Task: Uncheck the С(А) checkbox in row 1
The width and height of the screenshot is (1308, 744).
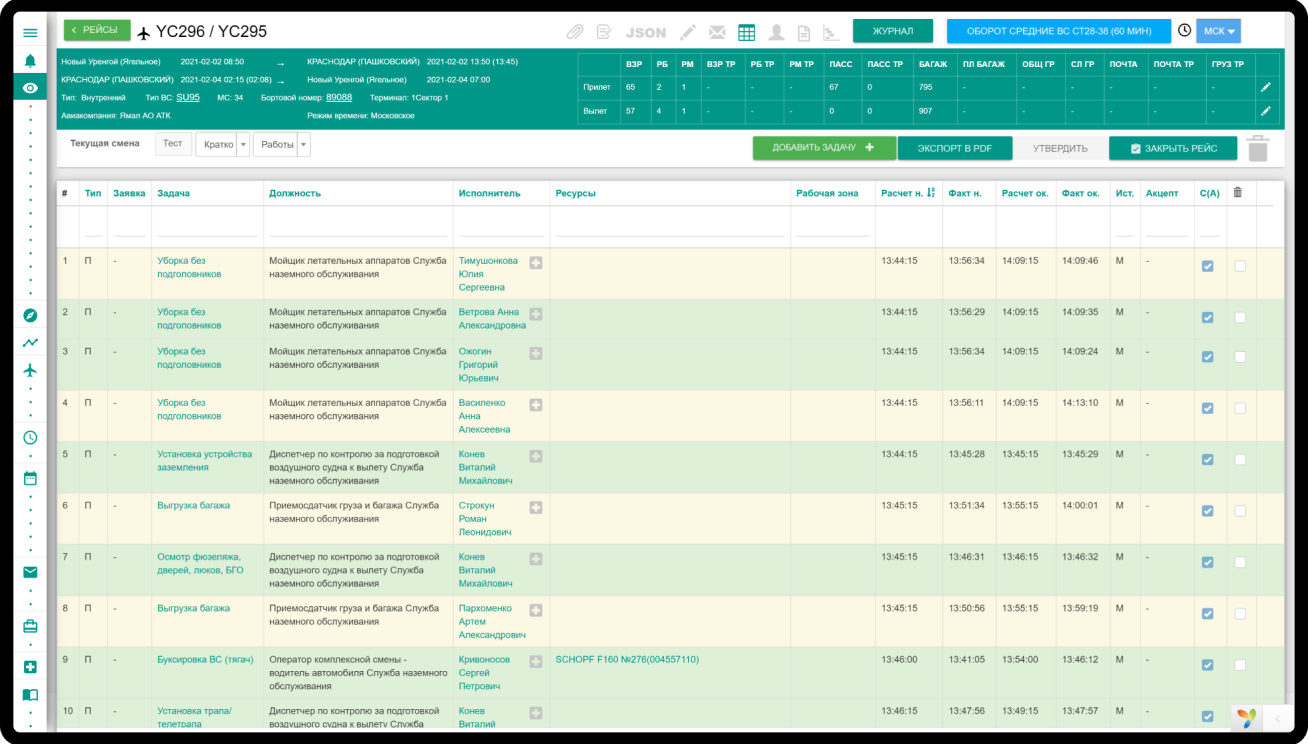Action: point(1207,266)
